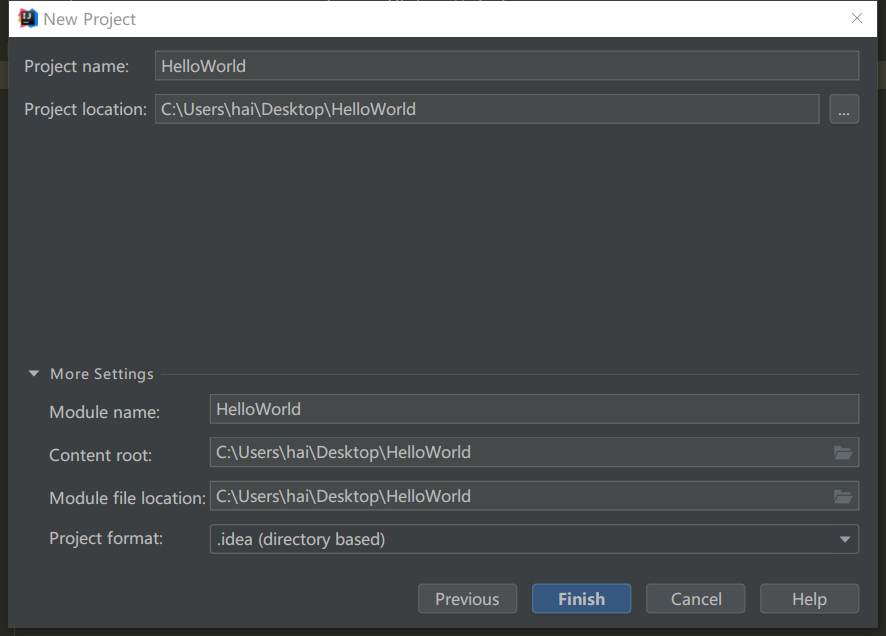886x636 pixels.
Task: Go back with the Previous button
Action: coord(467,599)
